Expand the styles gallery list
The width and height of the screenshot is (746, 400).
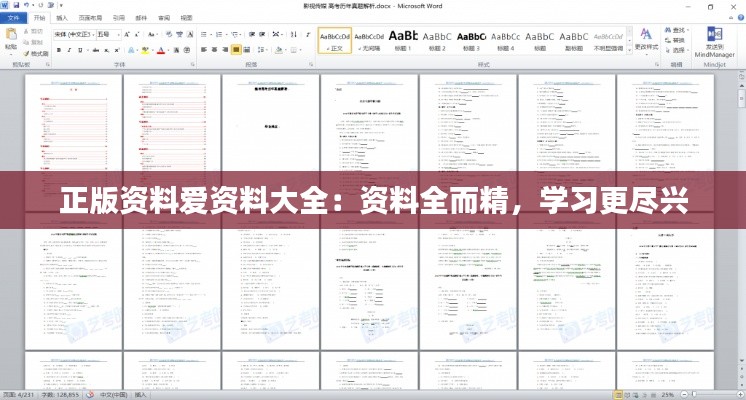[630, 50]
